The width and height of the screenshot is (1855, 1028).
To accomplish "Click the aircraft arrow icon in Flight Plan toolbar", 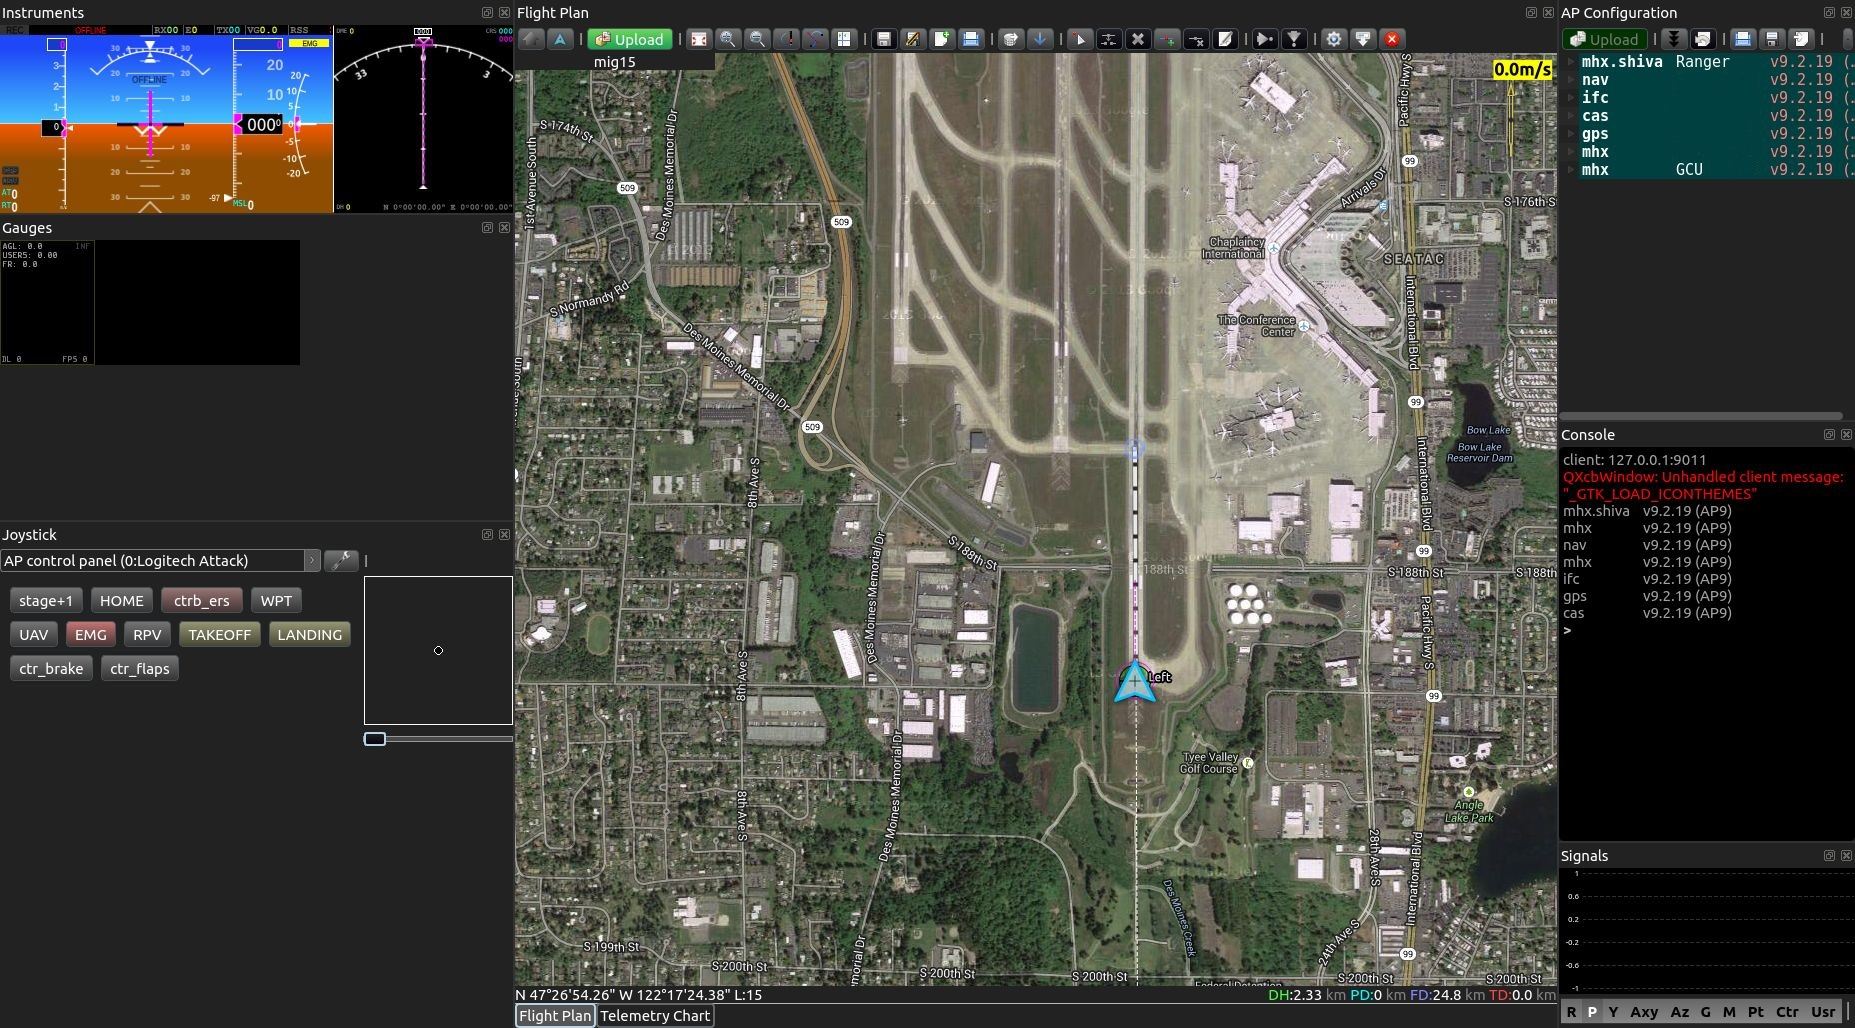I will [x=560, y=39].
